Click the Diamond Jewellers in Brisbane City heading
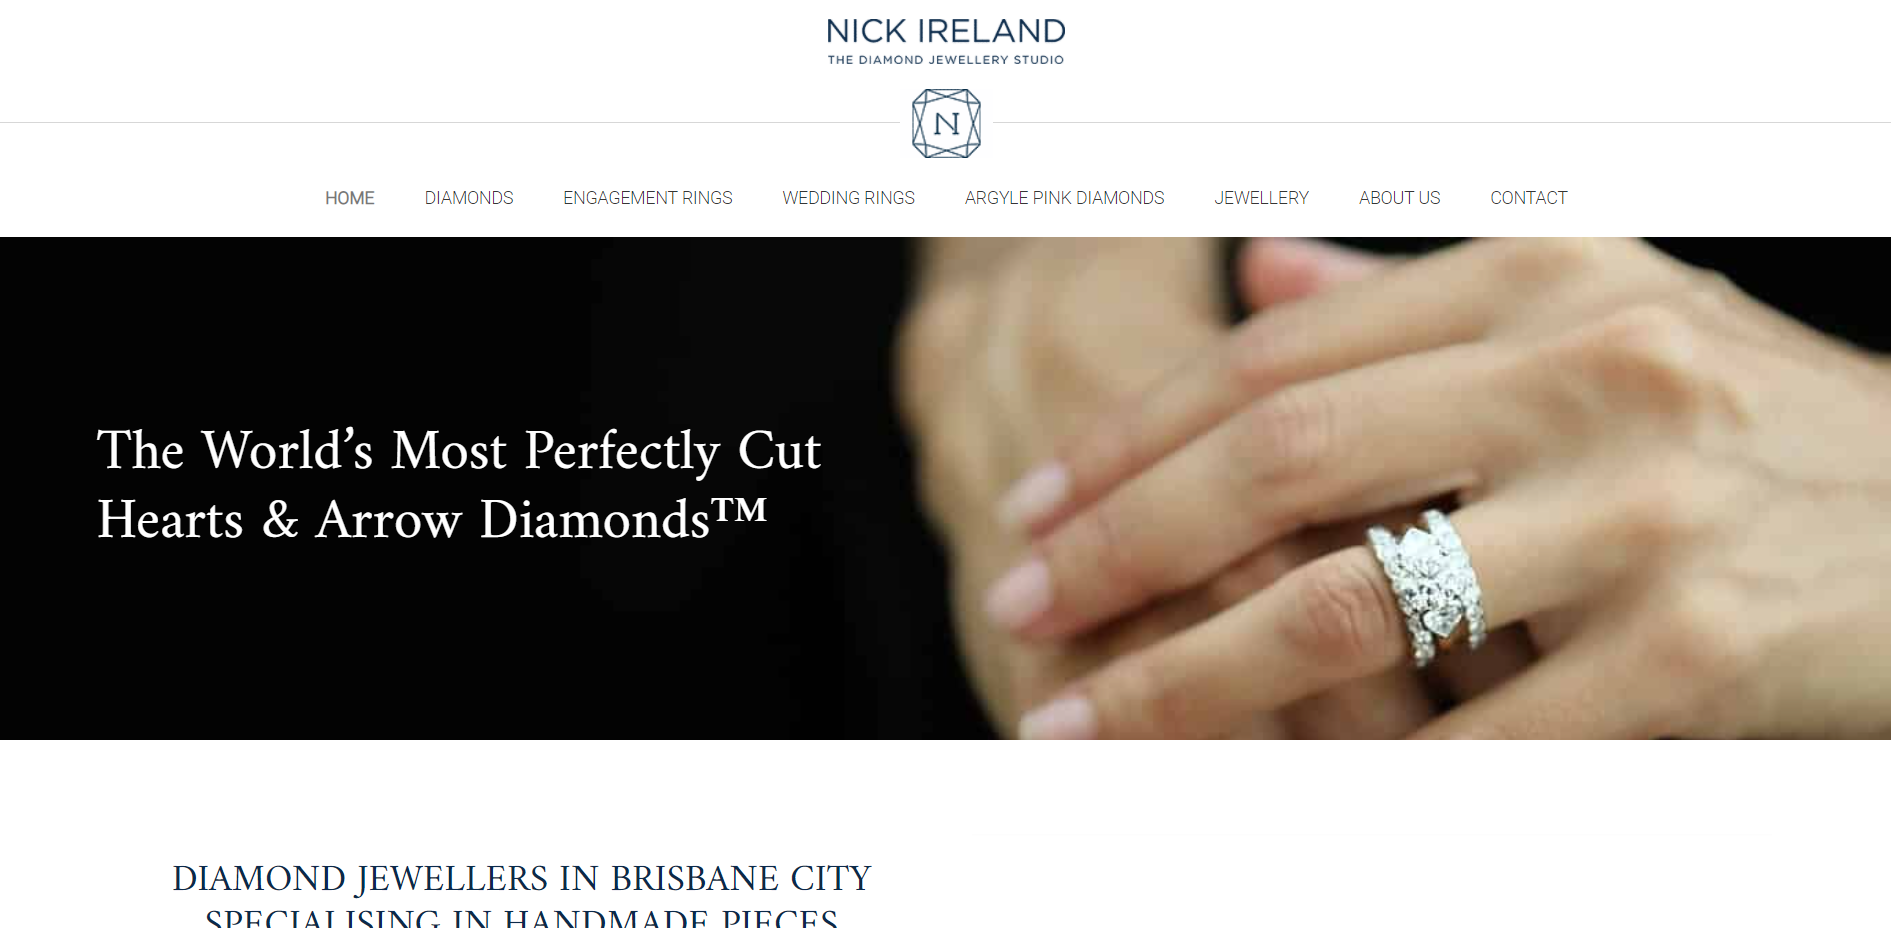The image size is (1891, 928). 522,878
